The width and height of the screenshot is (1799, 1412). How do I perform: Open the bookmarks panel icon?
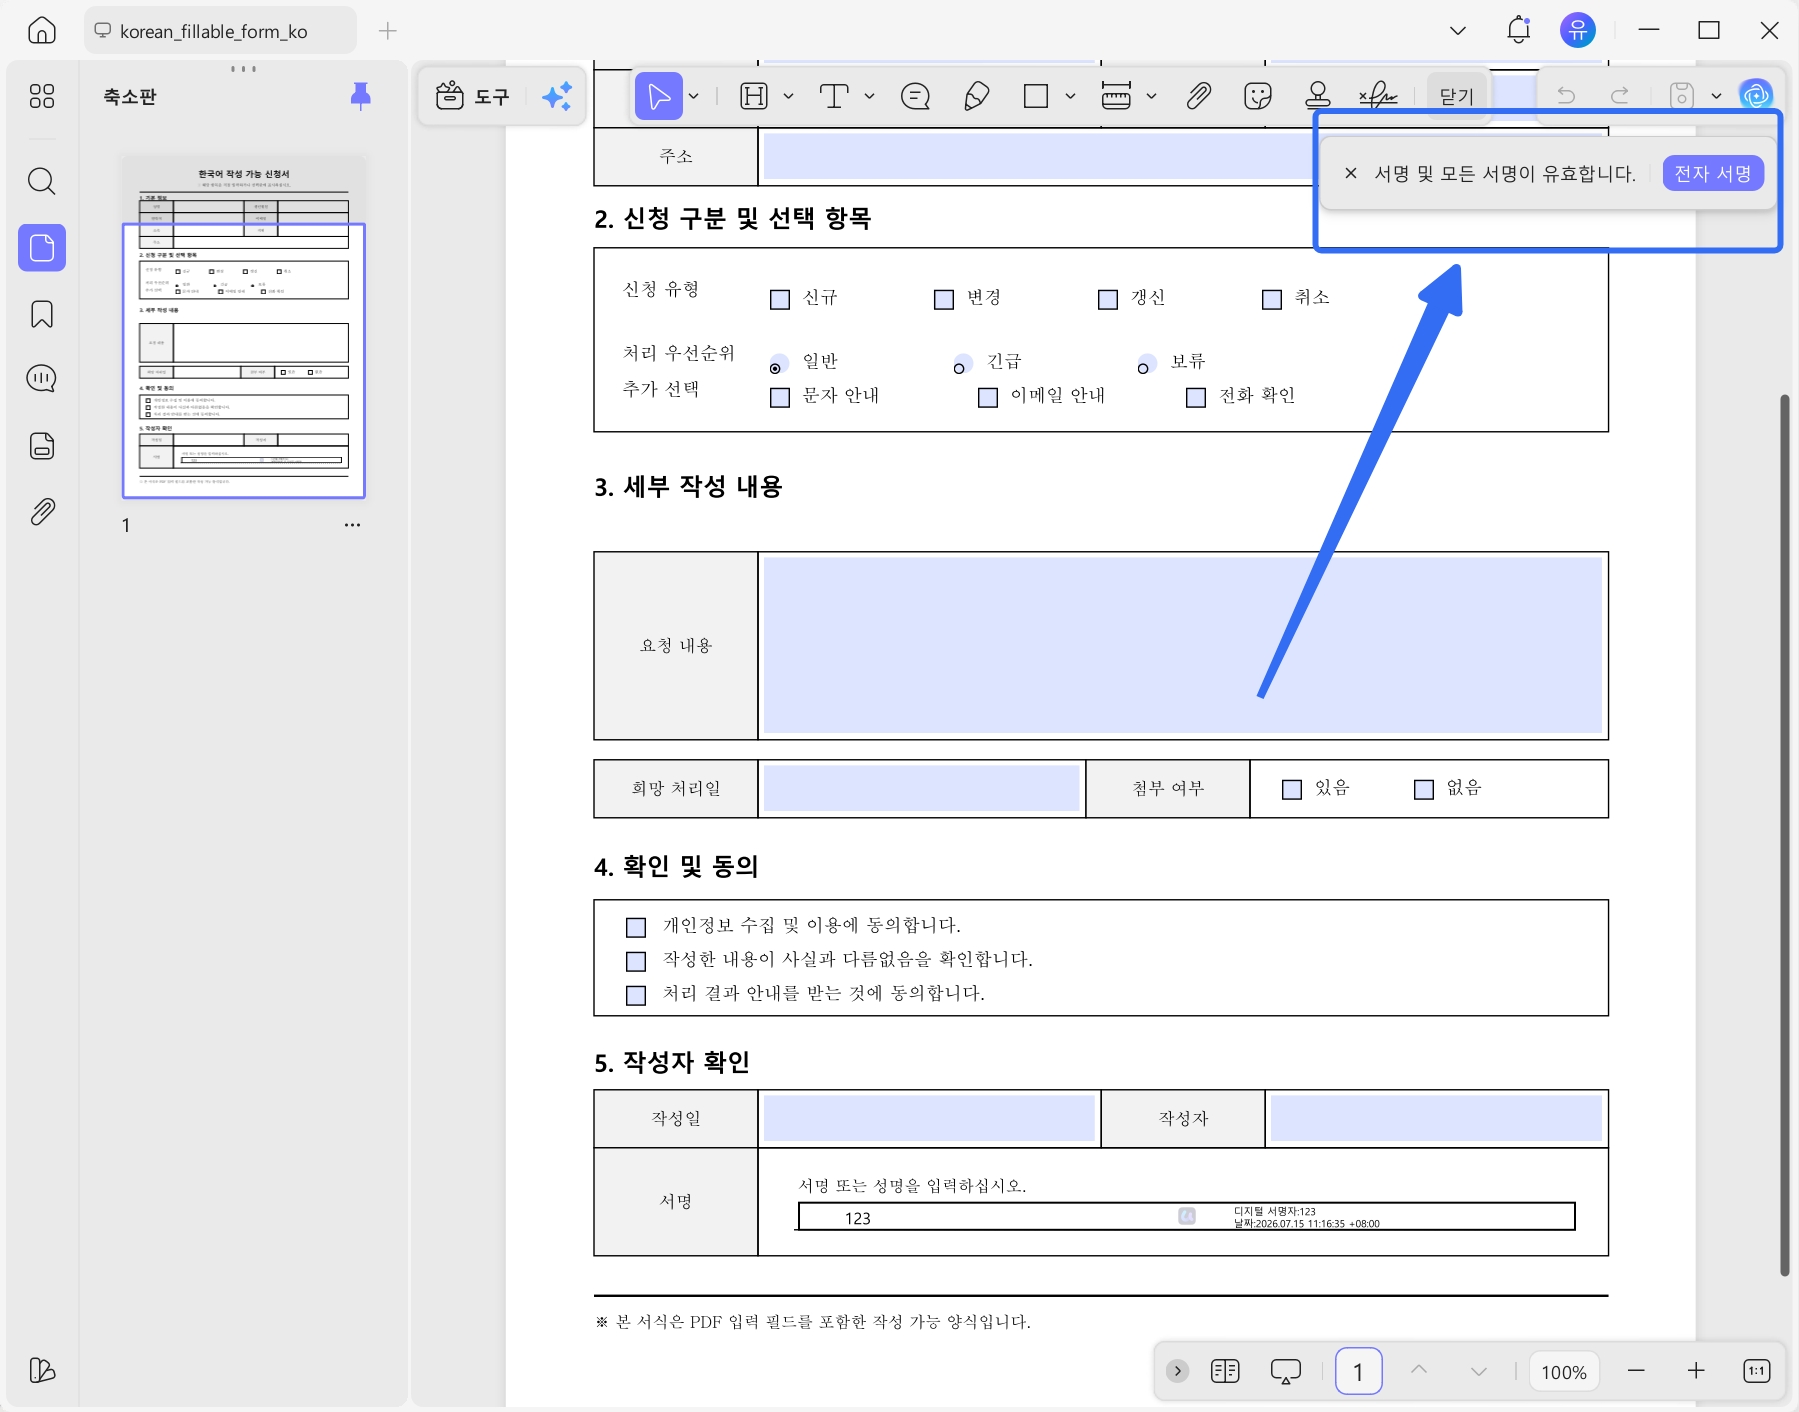tap(42, 314)
